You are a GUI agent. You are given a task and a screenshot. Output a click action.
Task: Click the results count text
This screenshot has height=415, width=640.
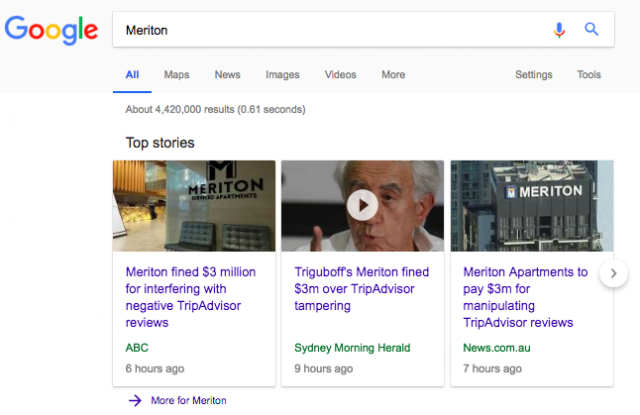[x=215, y=109]
